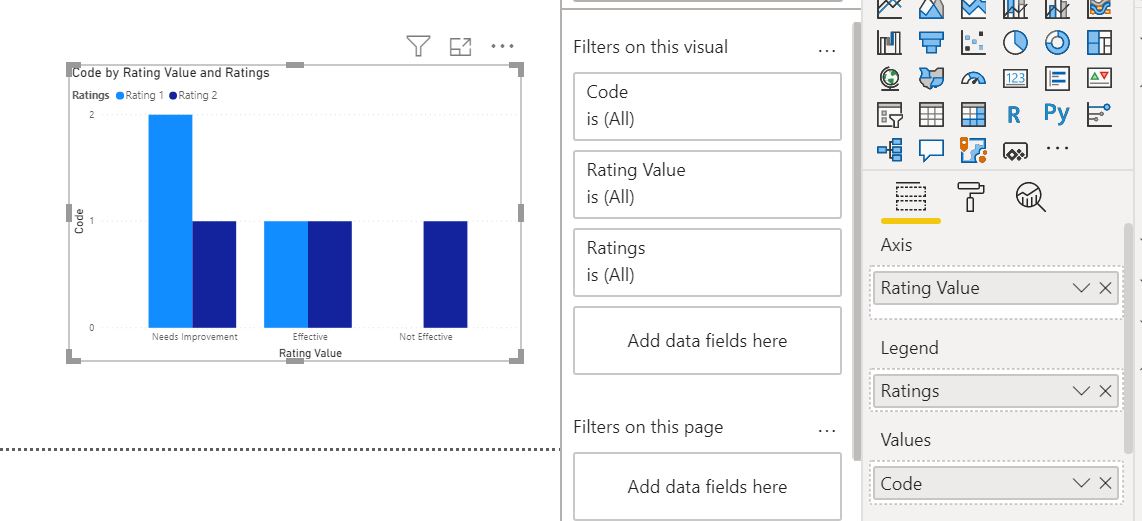This screenshot has height=521, width=1142.
Task: Open dropdown for Ratings in Legend well
Action: [1082, 391]
